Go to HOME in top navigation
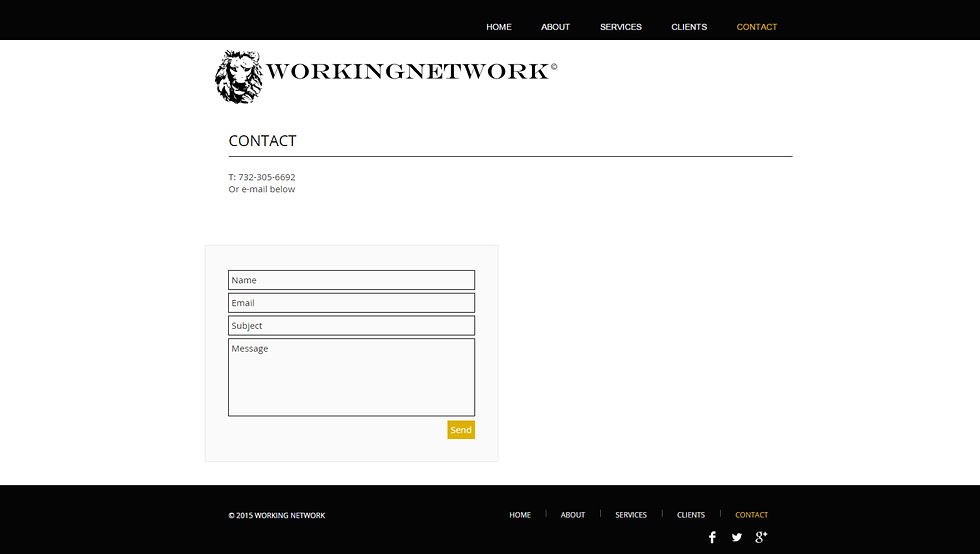The image size is (980, 554). 499,27
